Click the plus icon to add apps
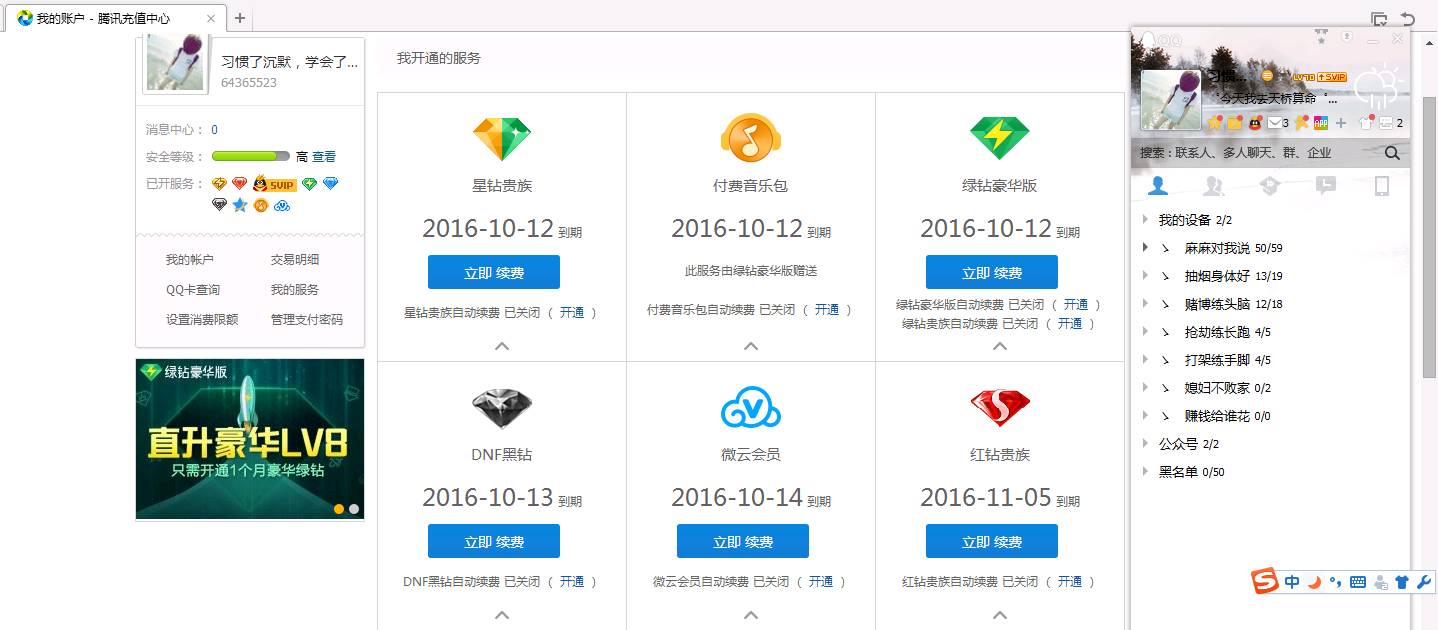Screen dimensions: 1438x630 1341,123
